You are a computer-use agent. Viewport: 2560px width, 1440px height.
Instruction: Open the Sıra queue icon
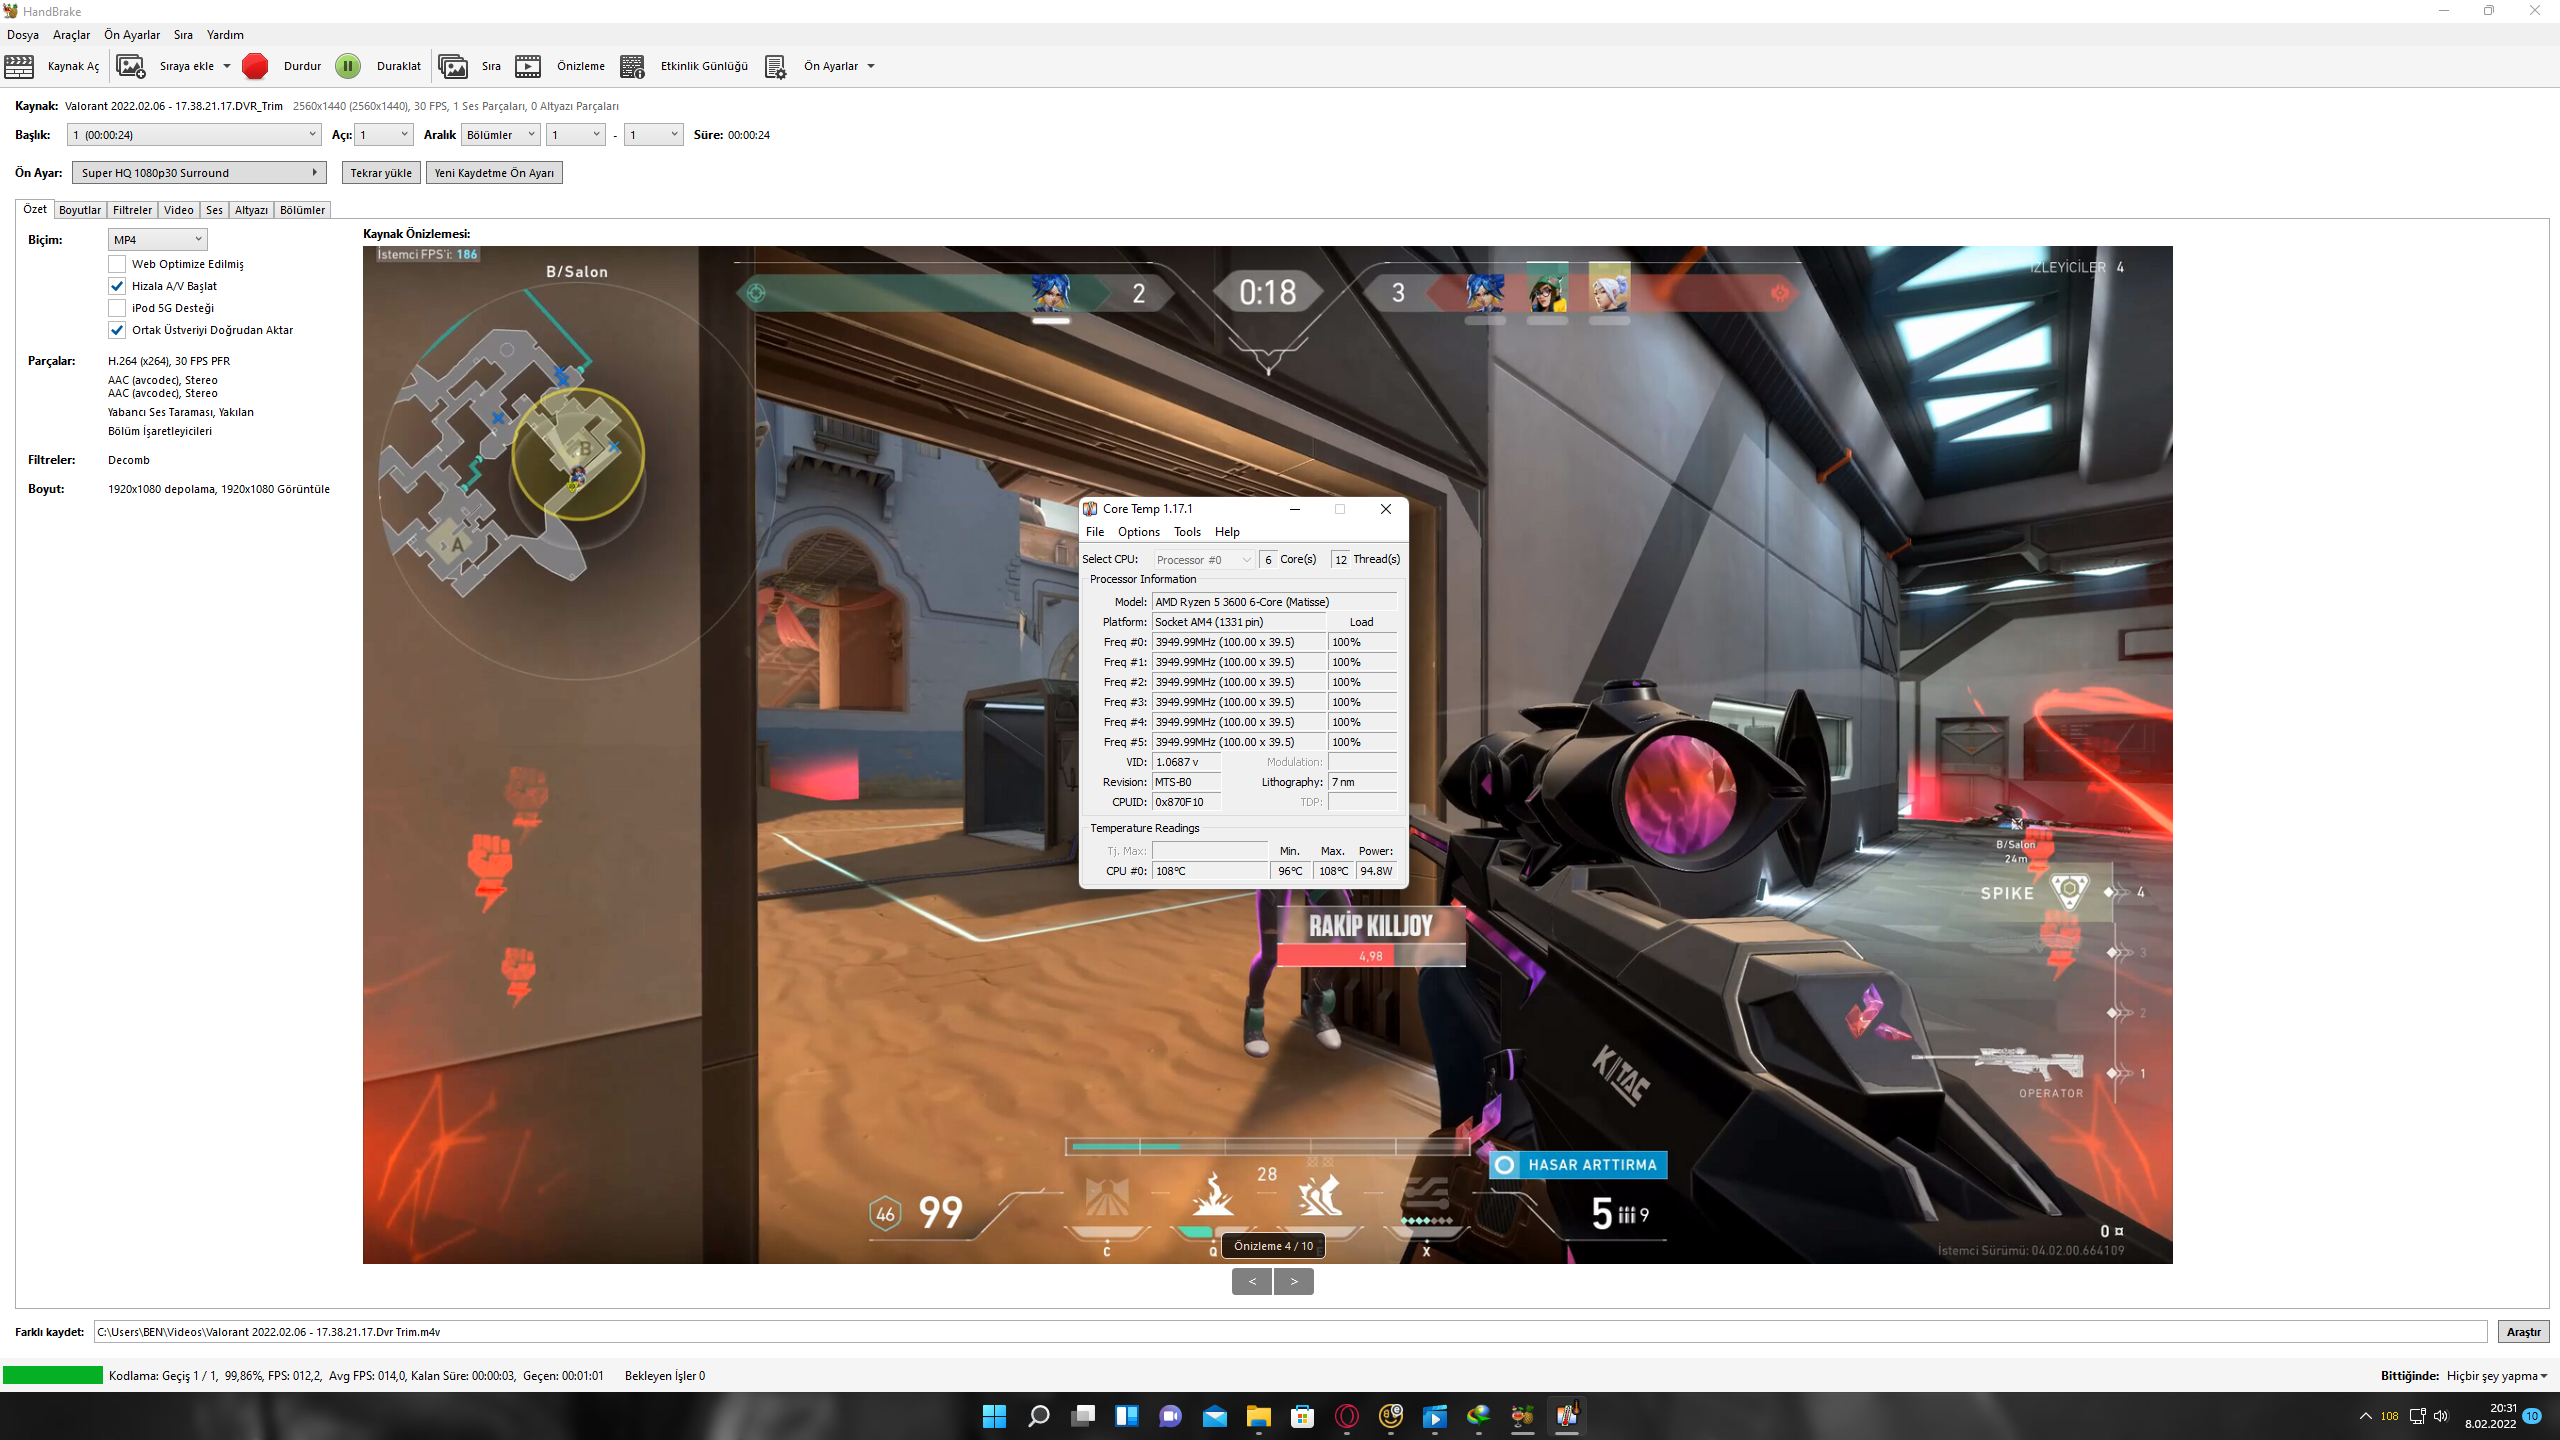click(453, 66)
